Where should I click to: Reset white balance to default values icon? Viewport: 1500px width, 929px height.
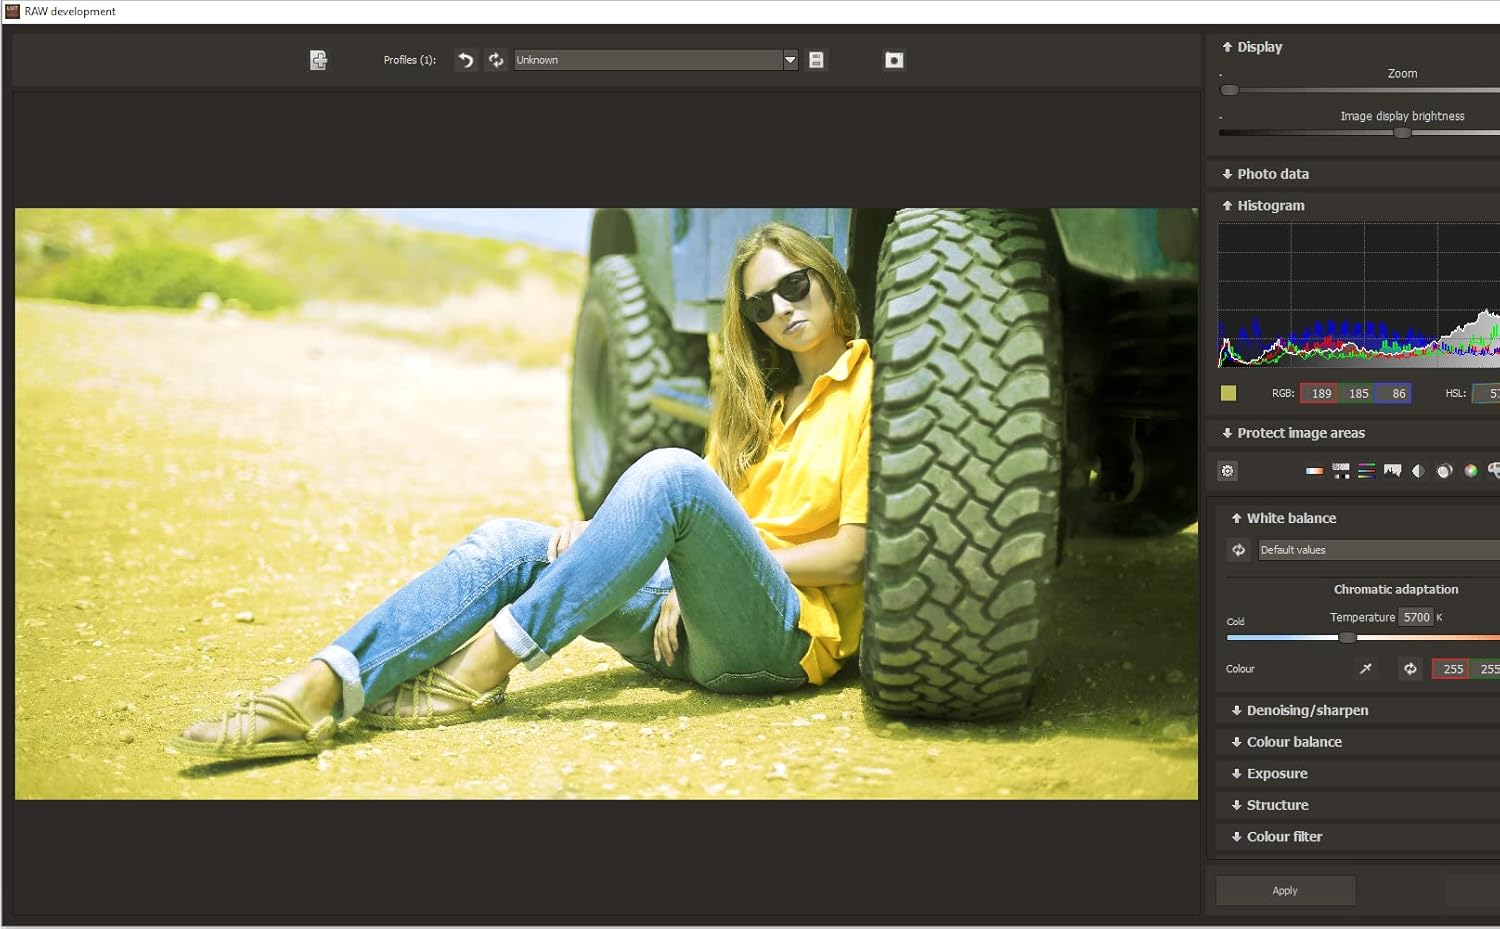point(1238,550)
